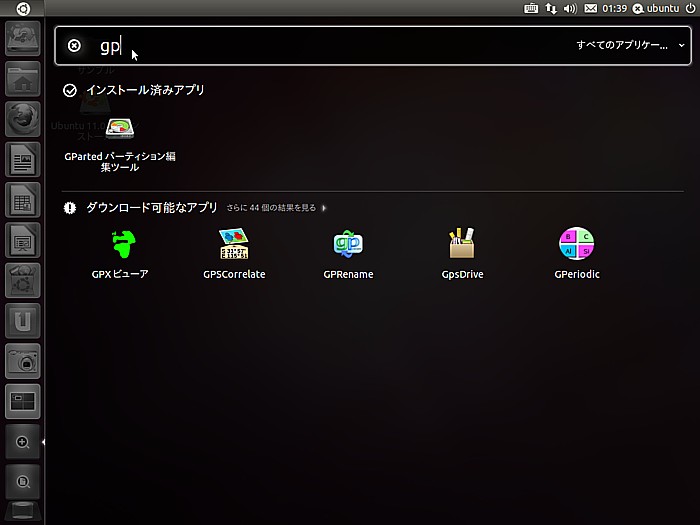Open keyboard indicator in top panel
Viewport: 700px width, 525px height.
(530, 8)
